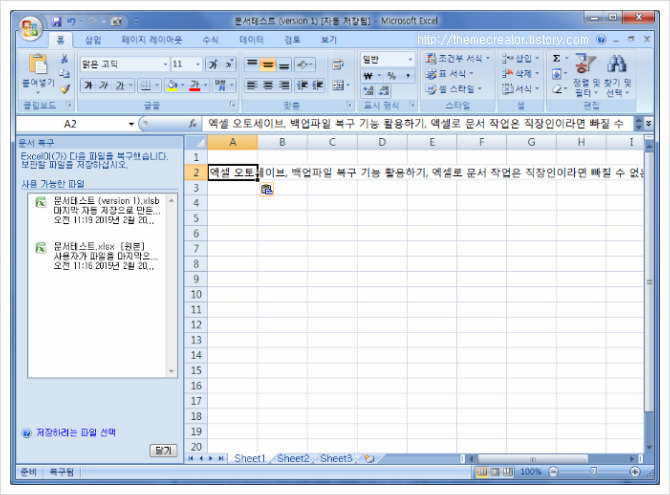Increase indent icon
The width and height of the screenshot is (670, 495).
(x=317, y=85)
